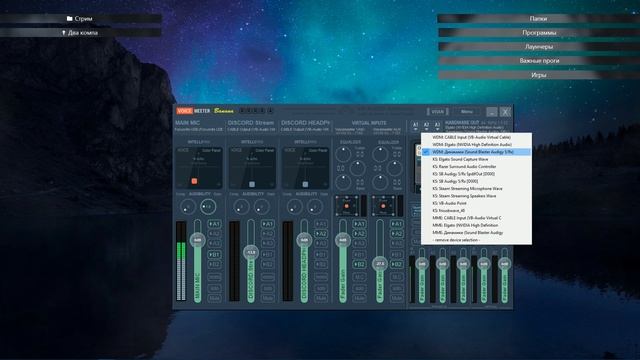Click the middle EQ knob on second virtual input
Viewport: 640px width, 360px height.
(x=394, y=168)
